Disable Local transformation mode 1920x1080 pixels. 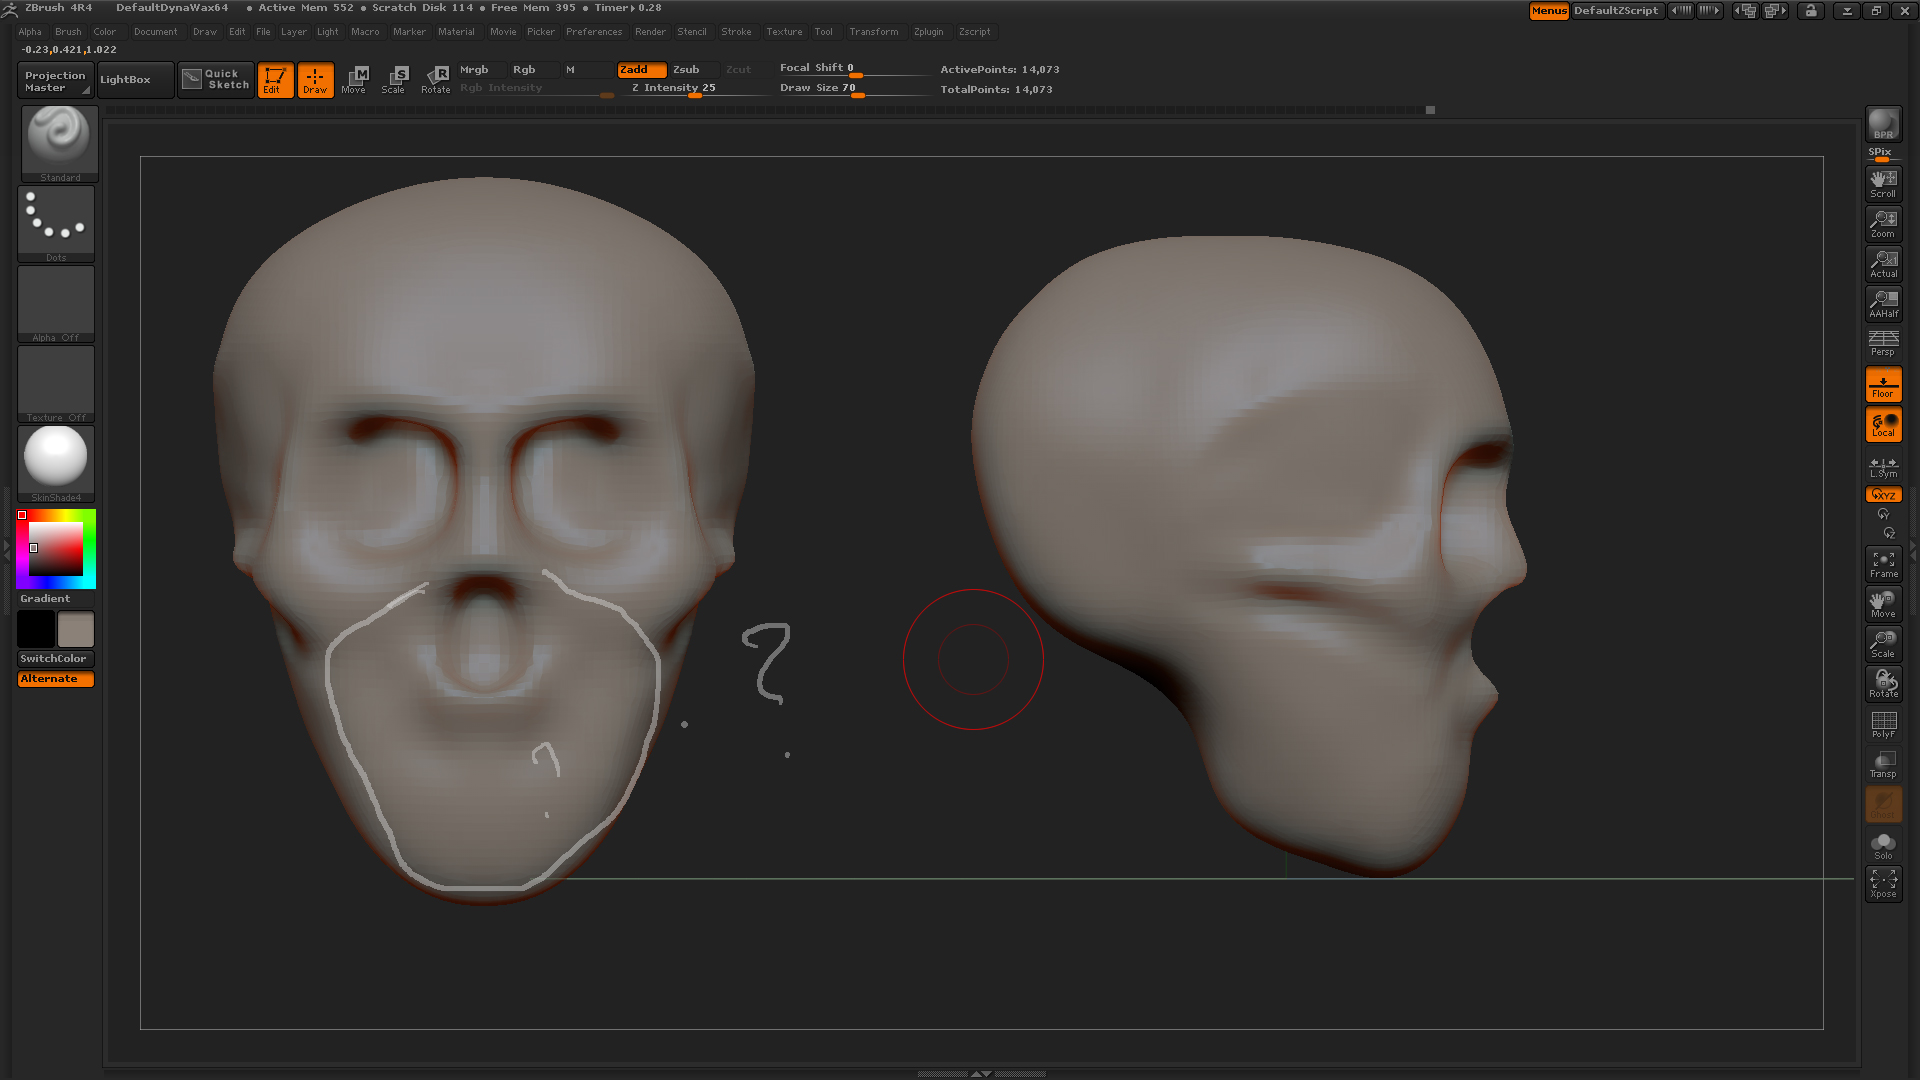pos(1883,424)
